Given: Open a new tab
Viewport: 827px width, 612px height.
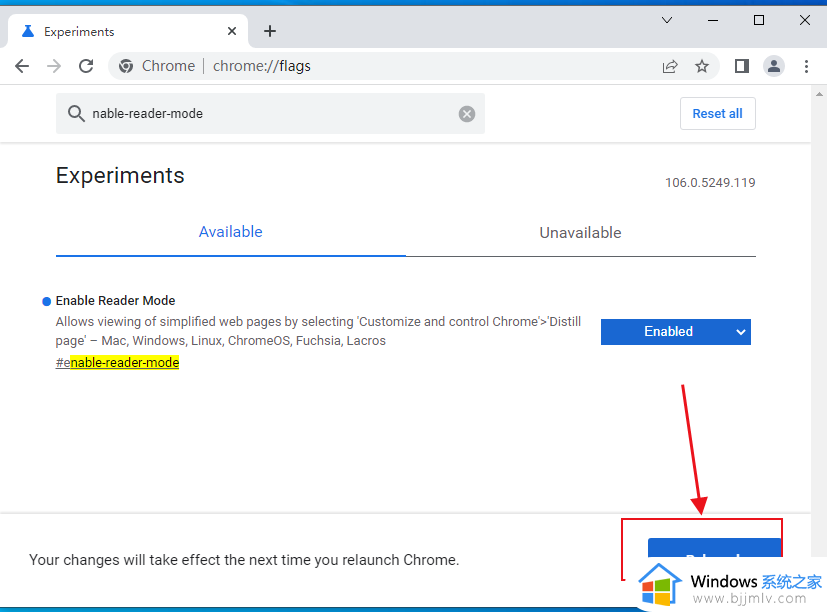Looking at the screenshot, I should pyautogui.click(x=270, y=31).
